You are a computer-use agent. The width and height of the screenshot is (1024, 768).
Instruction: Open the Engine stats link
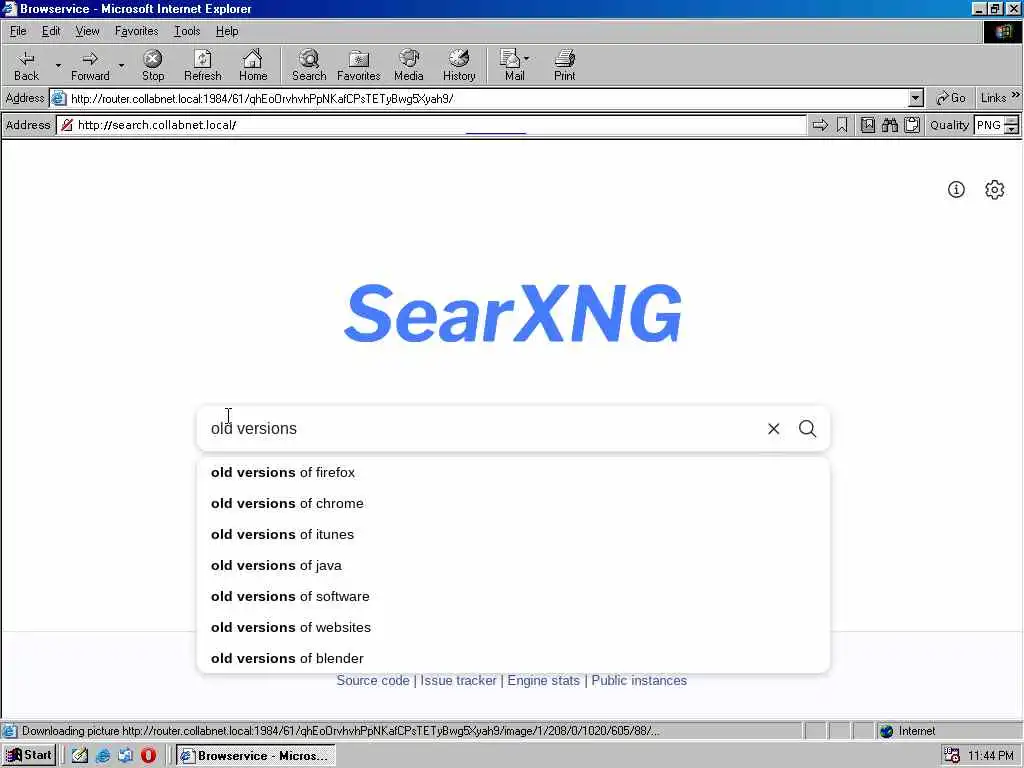[x=543, y=680]
